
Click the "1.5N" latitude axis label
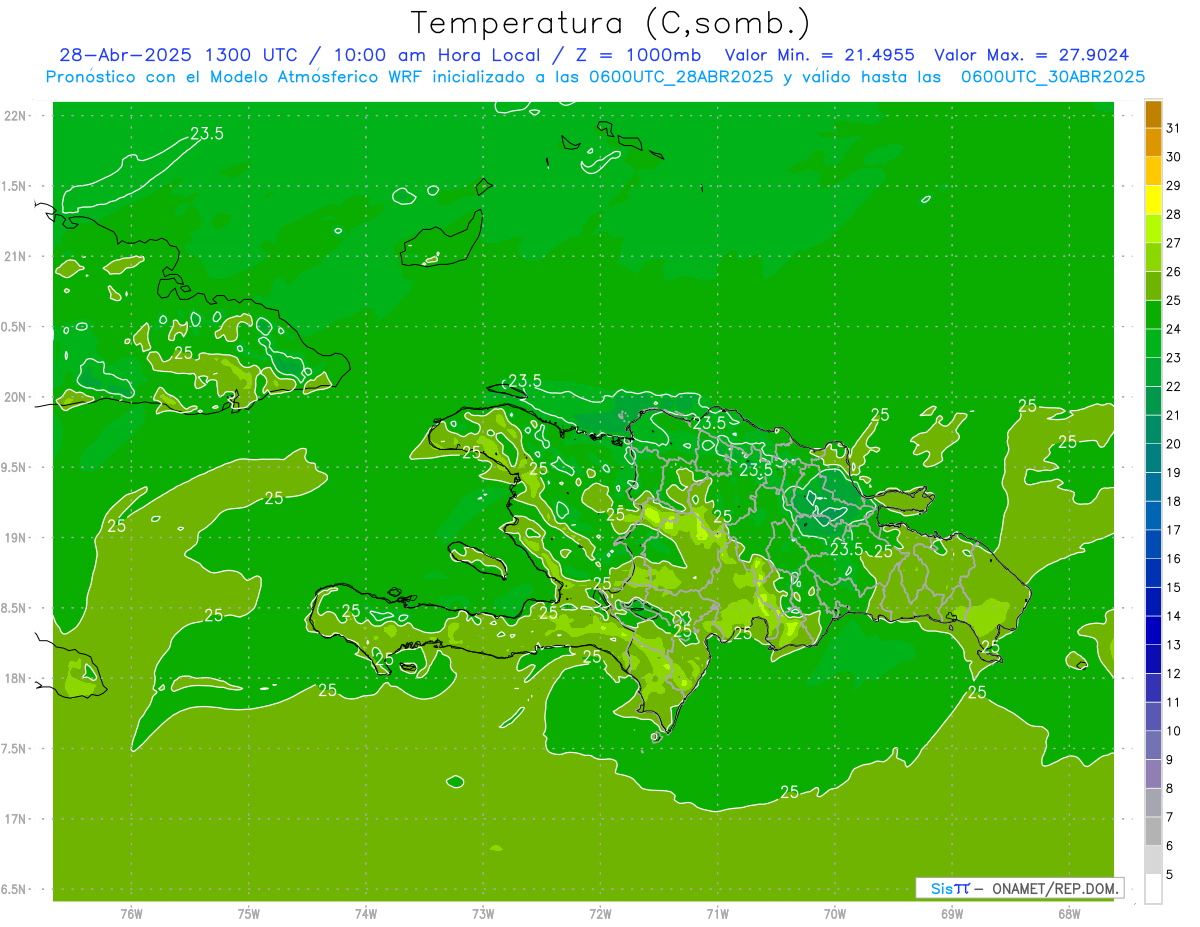[15, 186]
